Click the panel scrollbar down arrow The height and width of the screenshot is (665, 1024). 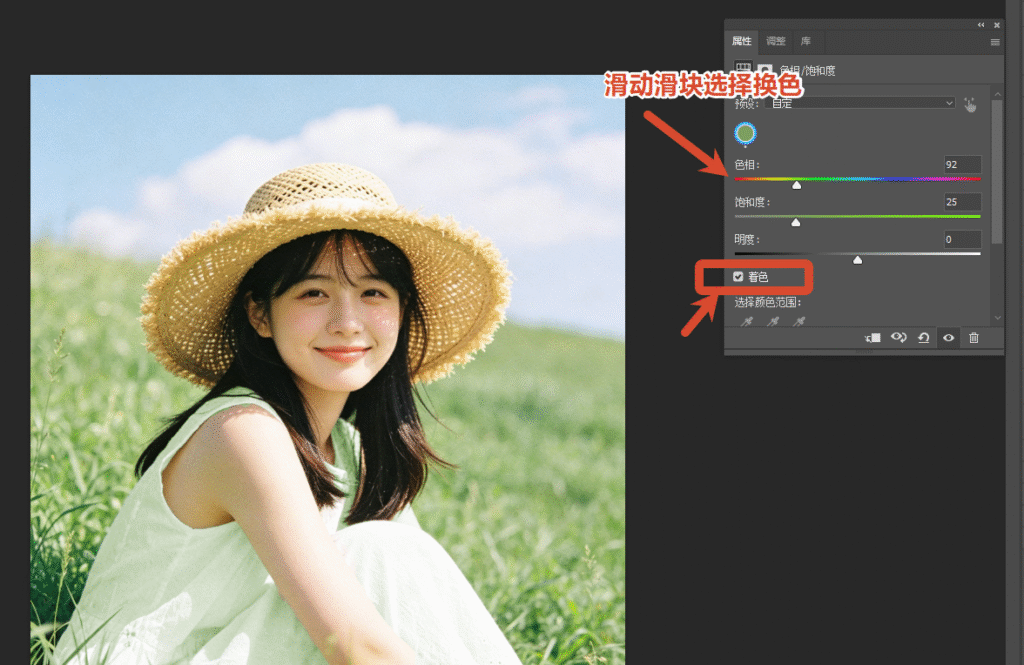pos(997,318)
